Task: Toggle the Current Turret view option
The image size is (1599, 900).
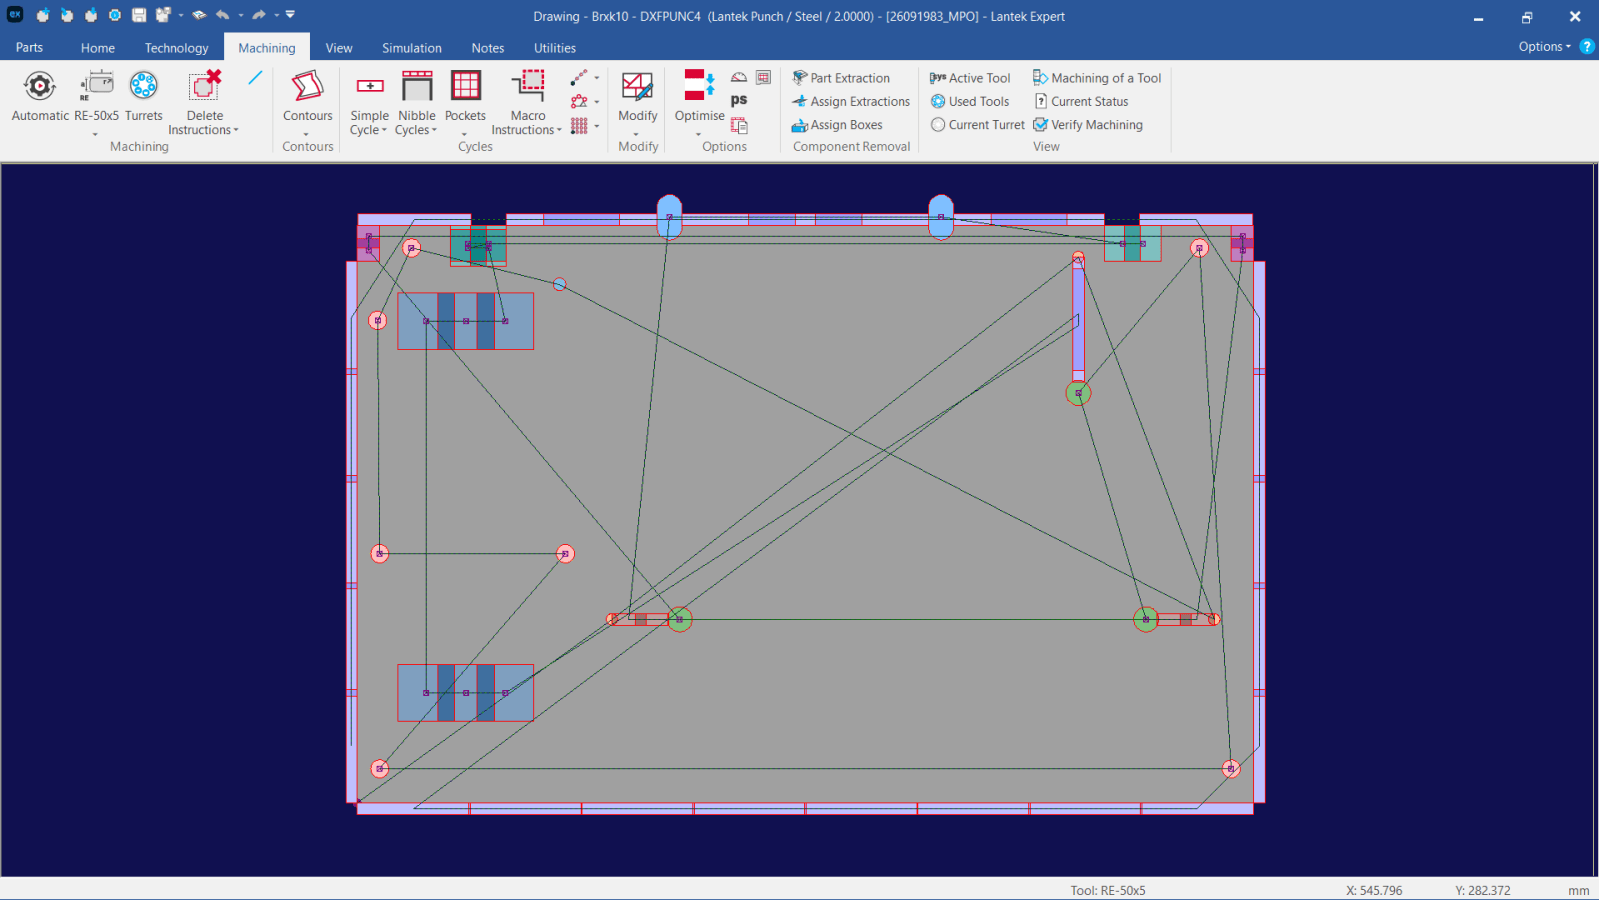Action: pyautogui.click(x=938, y=125)
